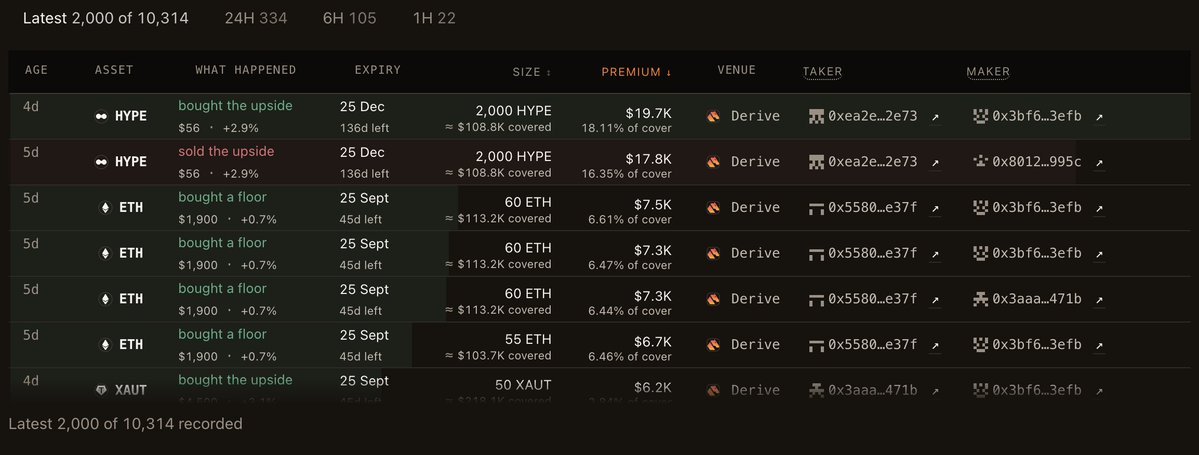Image resolution: width=1199 pixels, height=455 pixels.
Task: Click 'Latest 2,000 of 10,314 recorded' footer text
Action: tap(125, 424)
